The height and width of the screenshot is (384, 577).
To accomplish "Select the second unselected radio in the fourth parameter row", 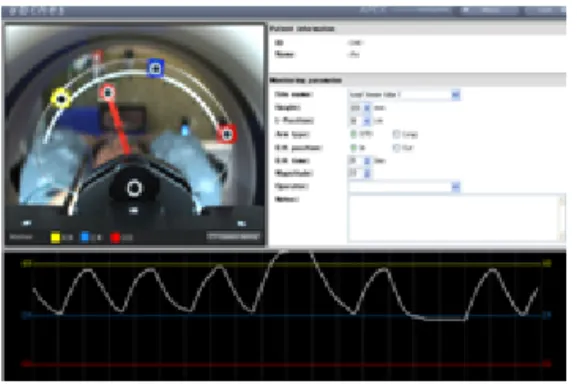I will click(x=396, y=134).
